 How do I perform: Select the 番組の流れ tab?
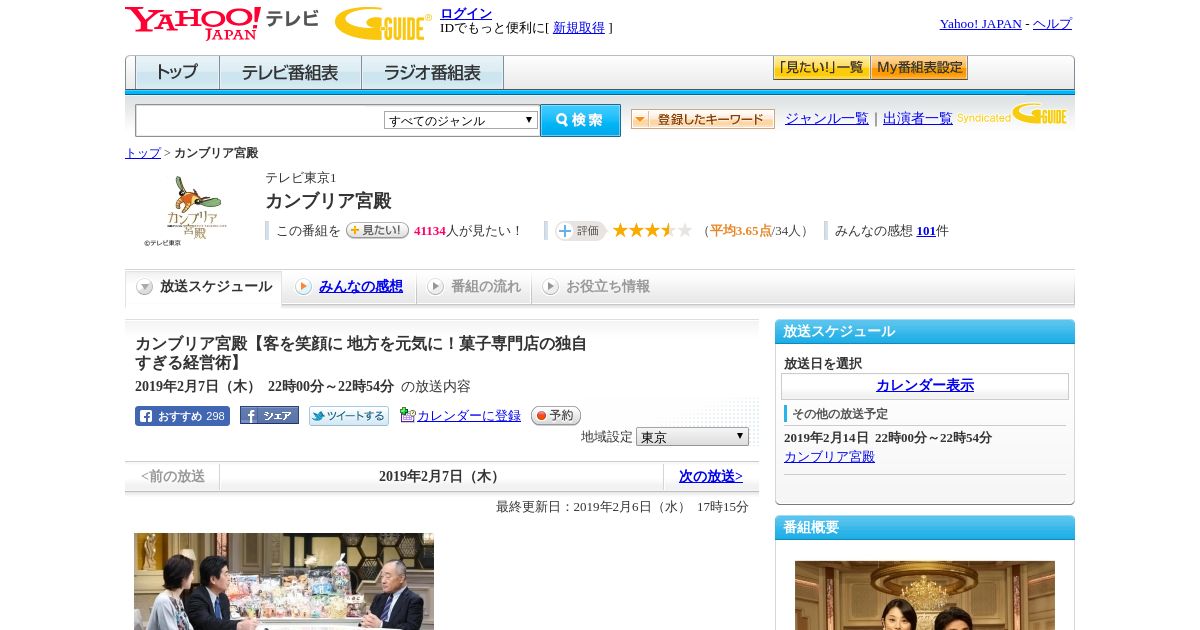[474, 287]
